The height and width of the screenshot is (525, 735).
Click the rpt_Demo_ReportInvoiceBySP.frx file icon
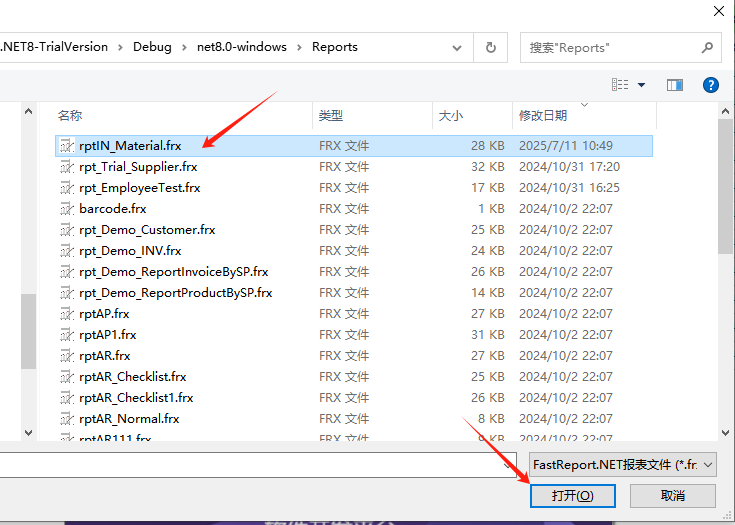[67, 272]
